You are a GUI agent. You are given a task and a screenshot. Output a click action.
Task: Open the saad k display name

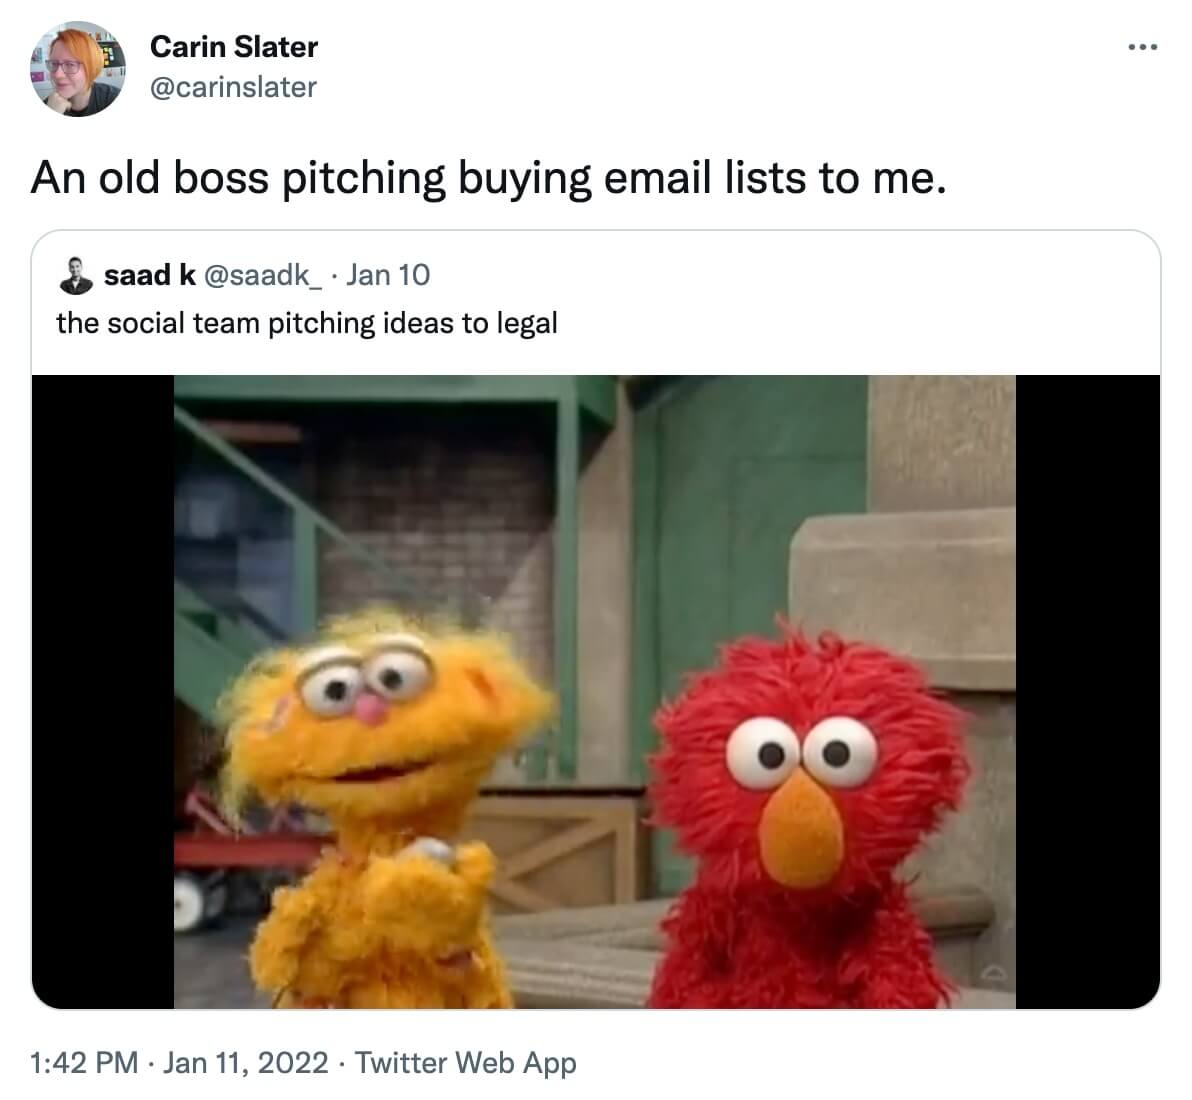pos(150,275)
